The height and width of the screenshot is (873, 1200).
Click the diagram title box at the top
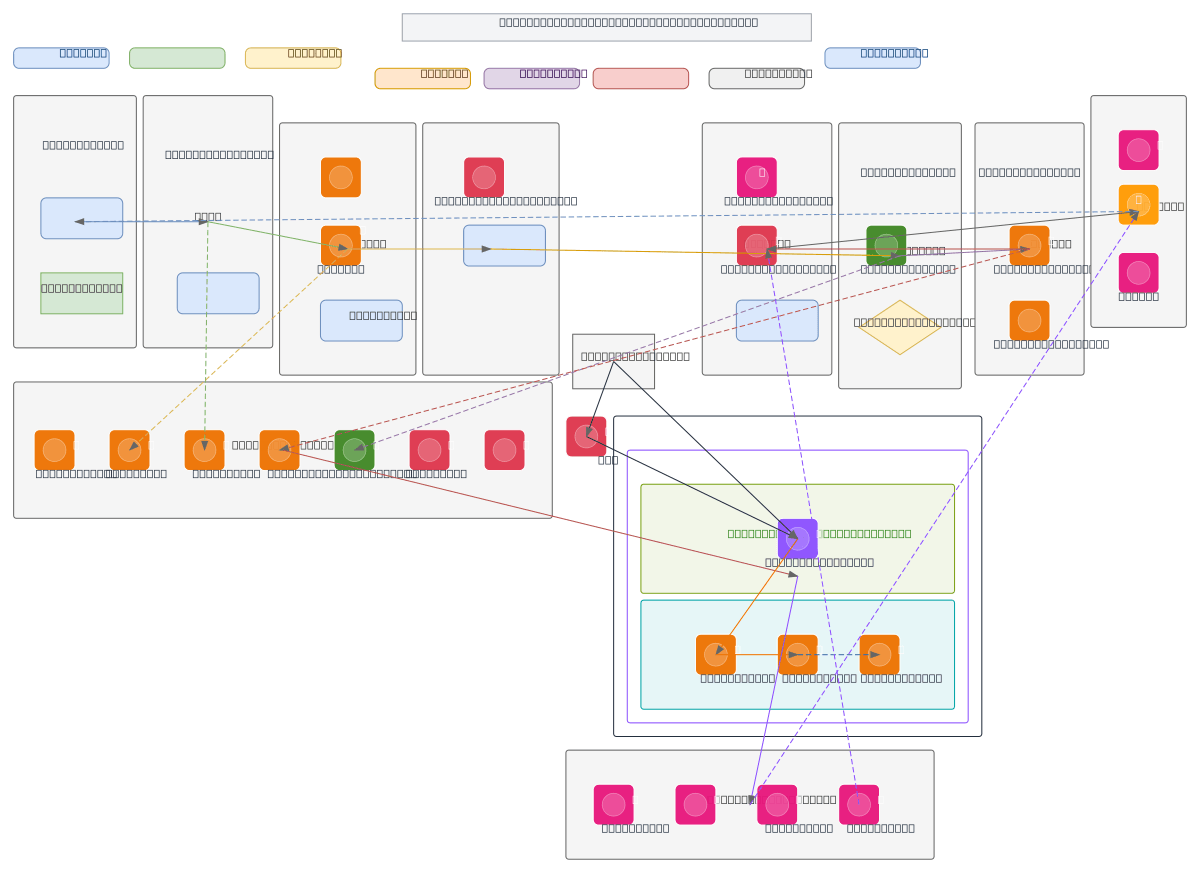[606, 27]
